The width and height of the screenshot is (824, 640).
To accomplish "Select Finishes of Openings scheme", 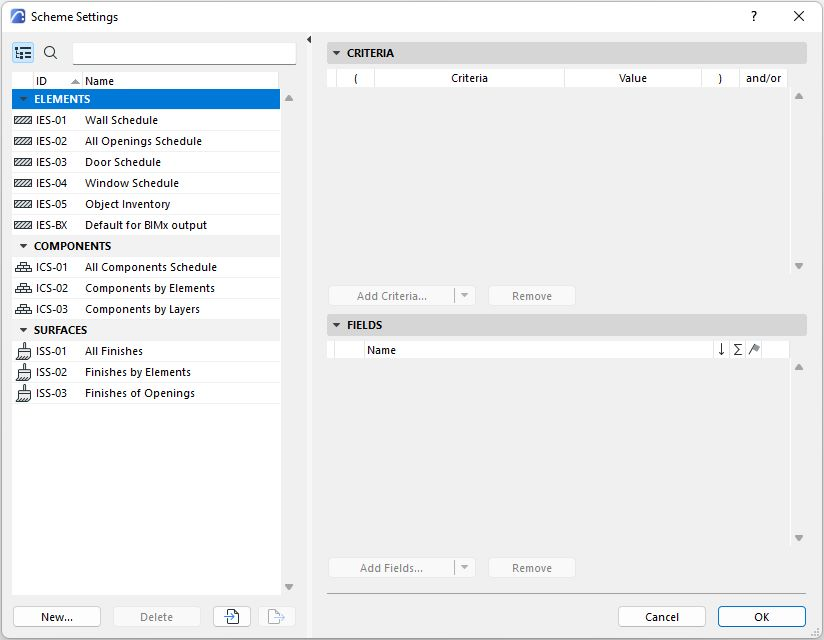I will [146, 393].
